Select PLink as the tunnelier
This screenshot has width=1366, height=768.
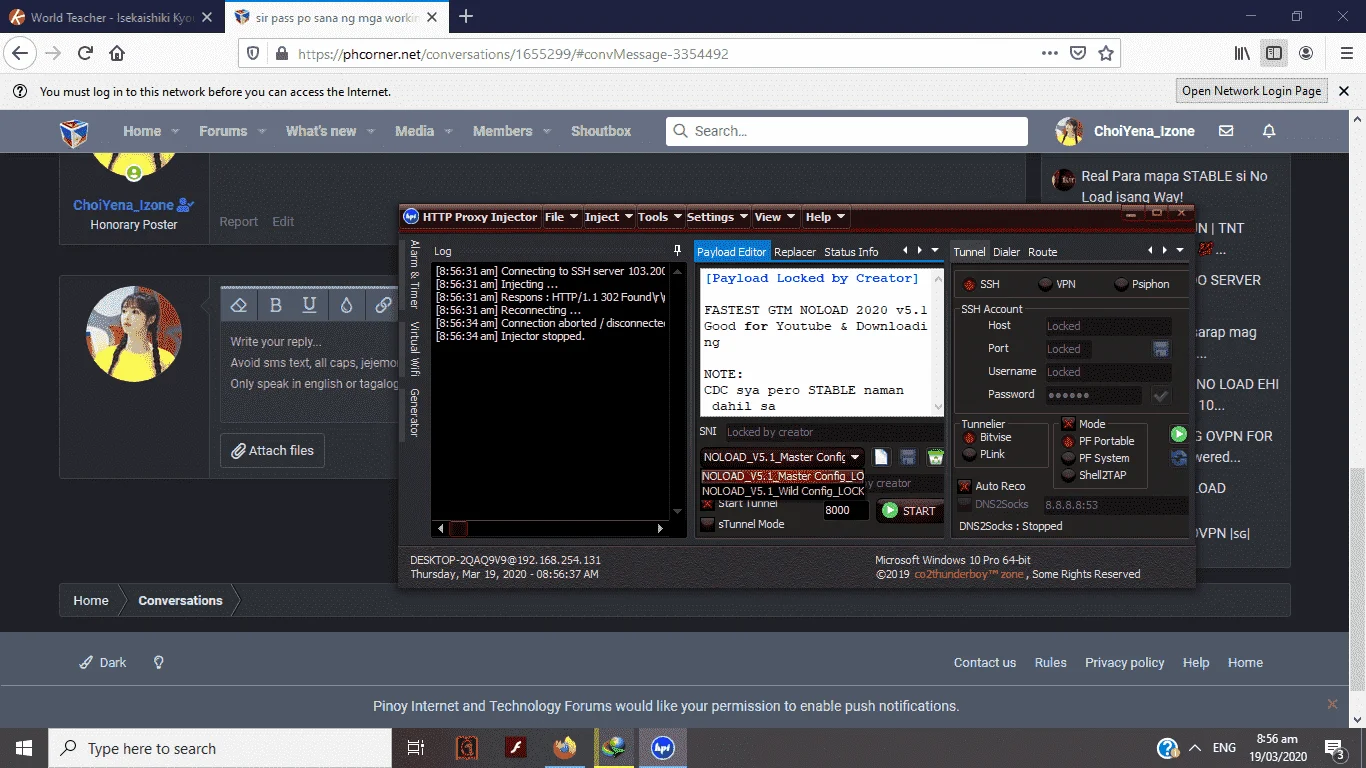(985, 454)
